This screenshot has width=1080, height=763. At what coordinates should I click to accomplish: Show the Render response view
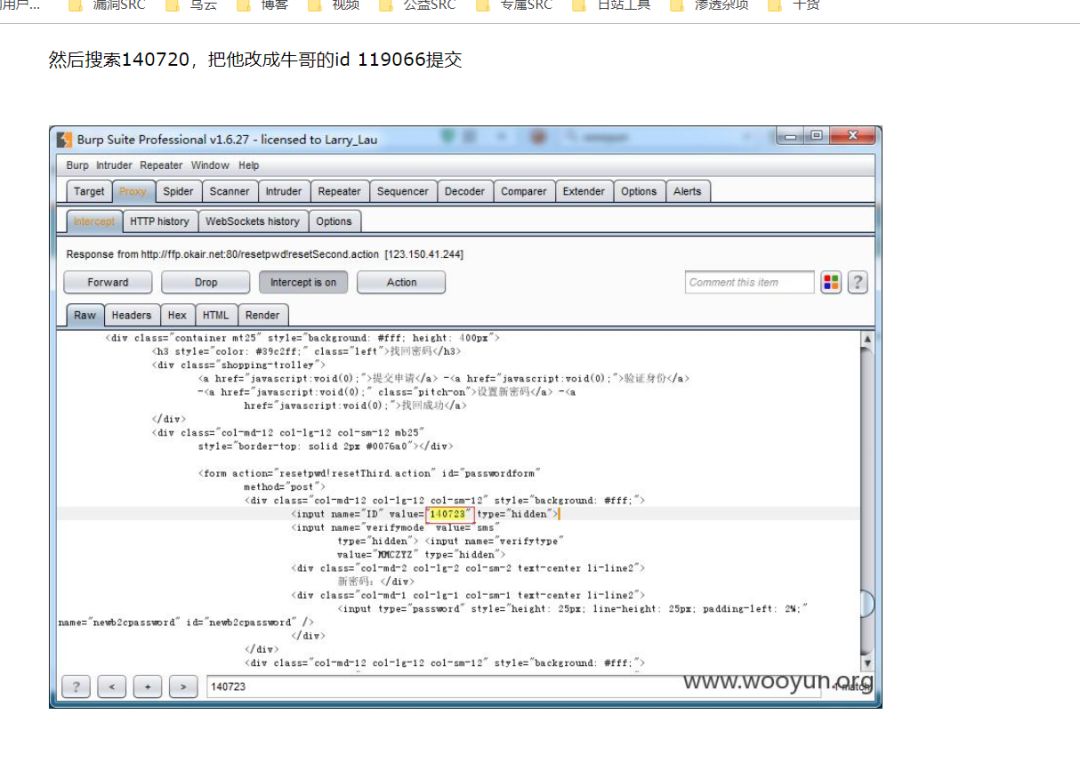point(262,315)
